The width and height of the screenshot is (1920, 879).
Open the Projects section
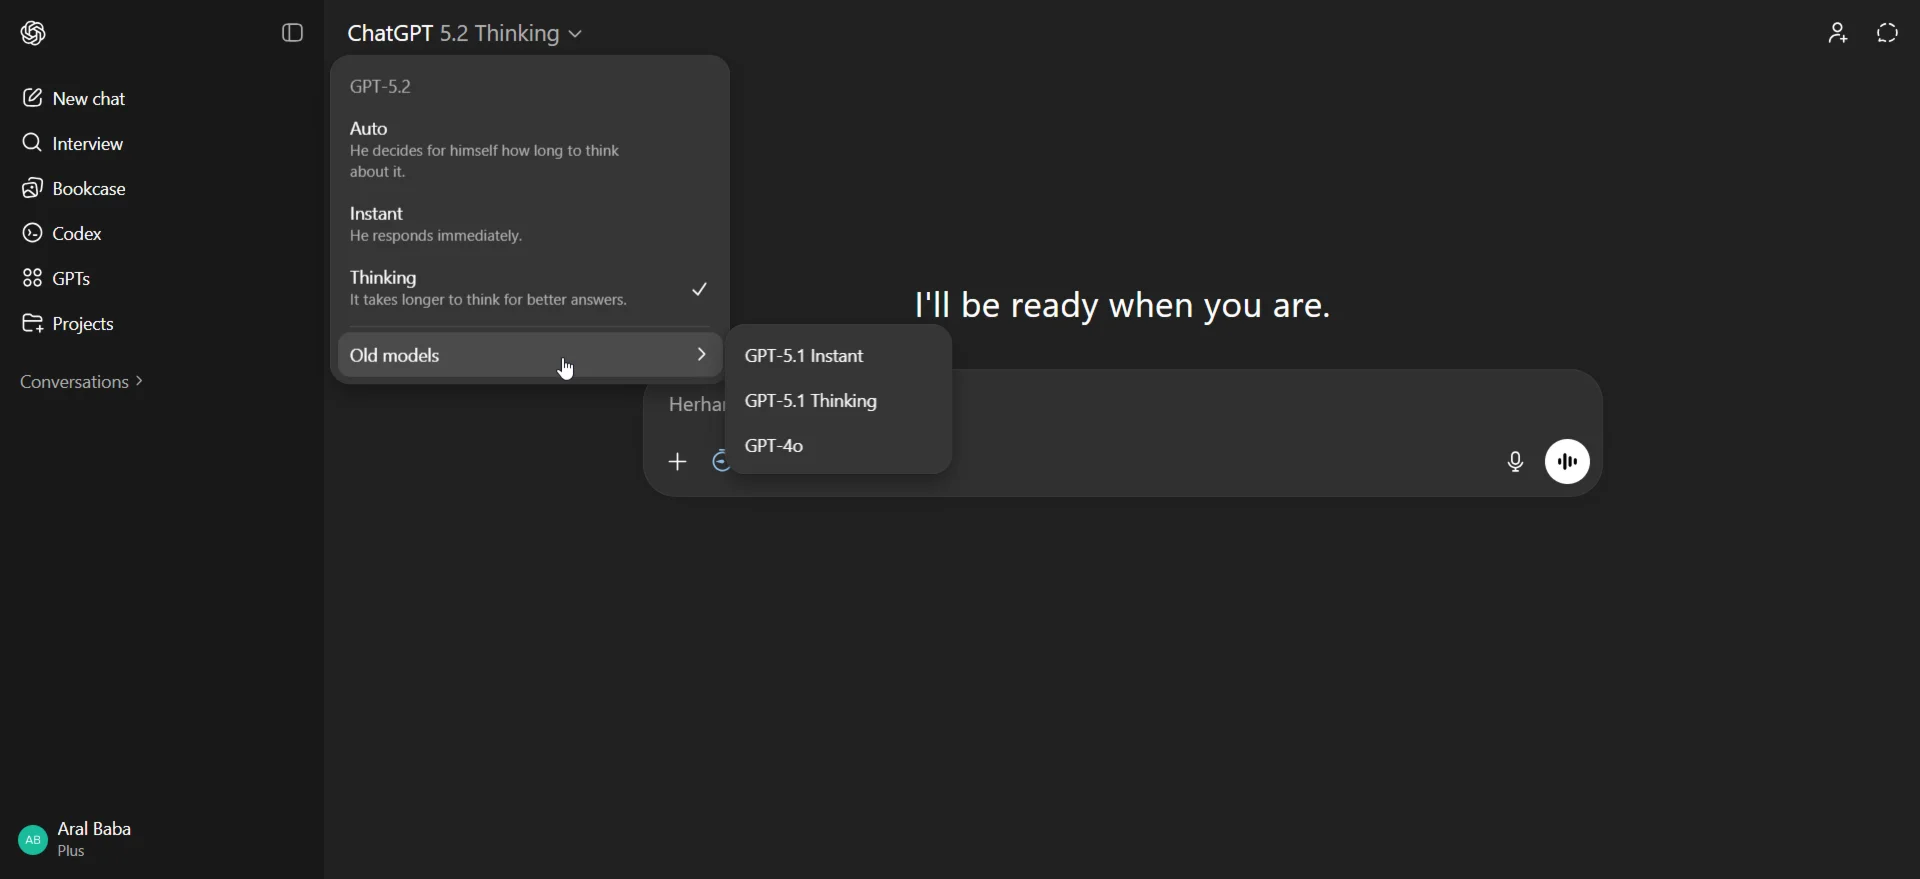(x=68, y=324)
